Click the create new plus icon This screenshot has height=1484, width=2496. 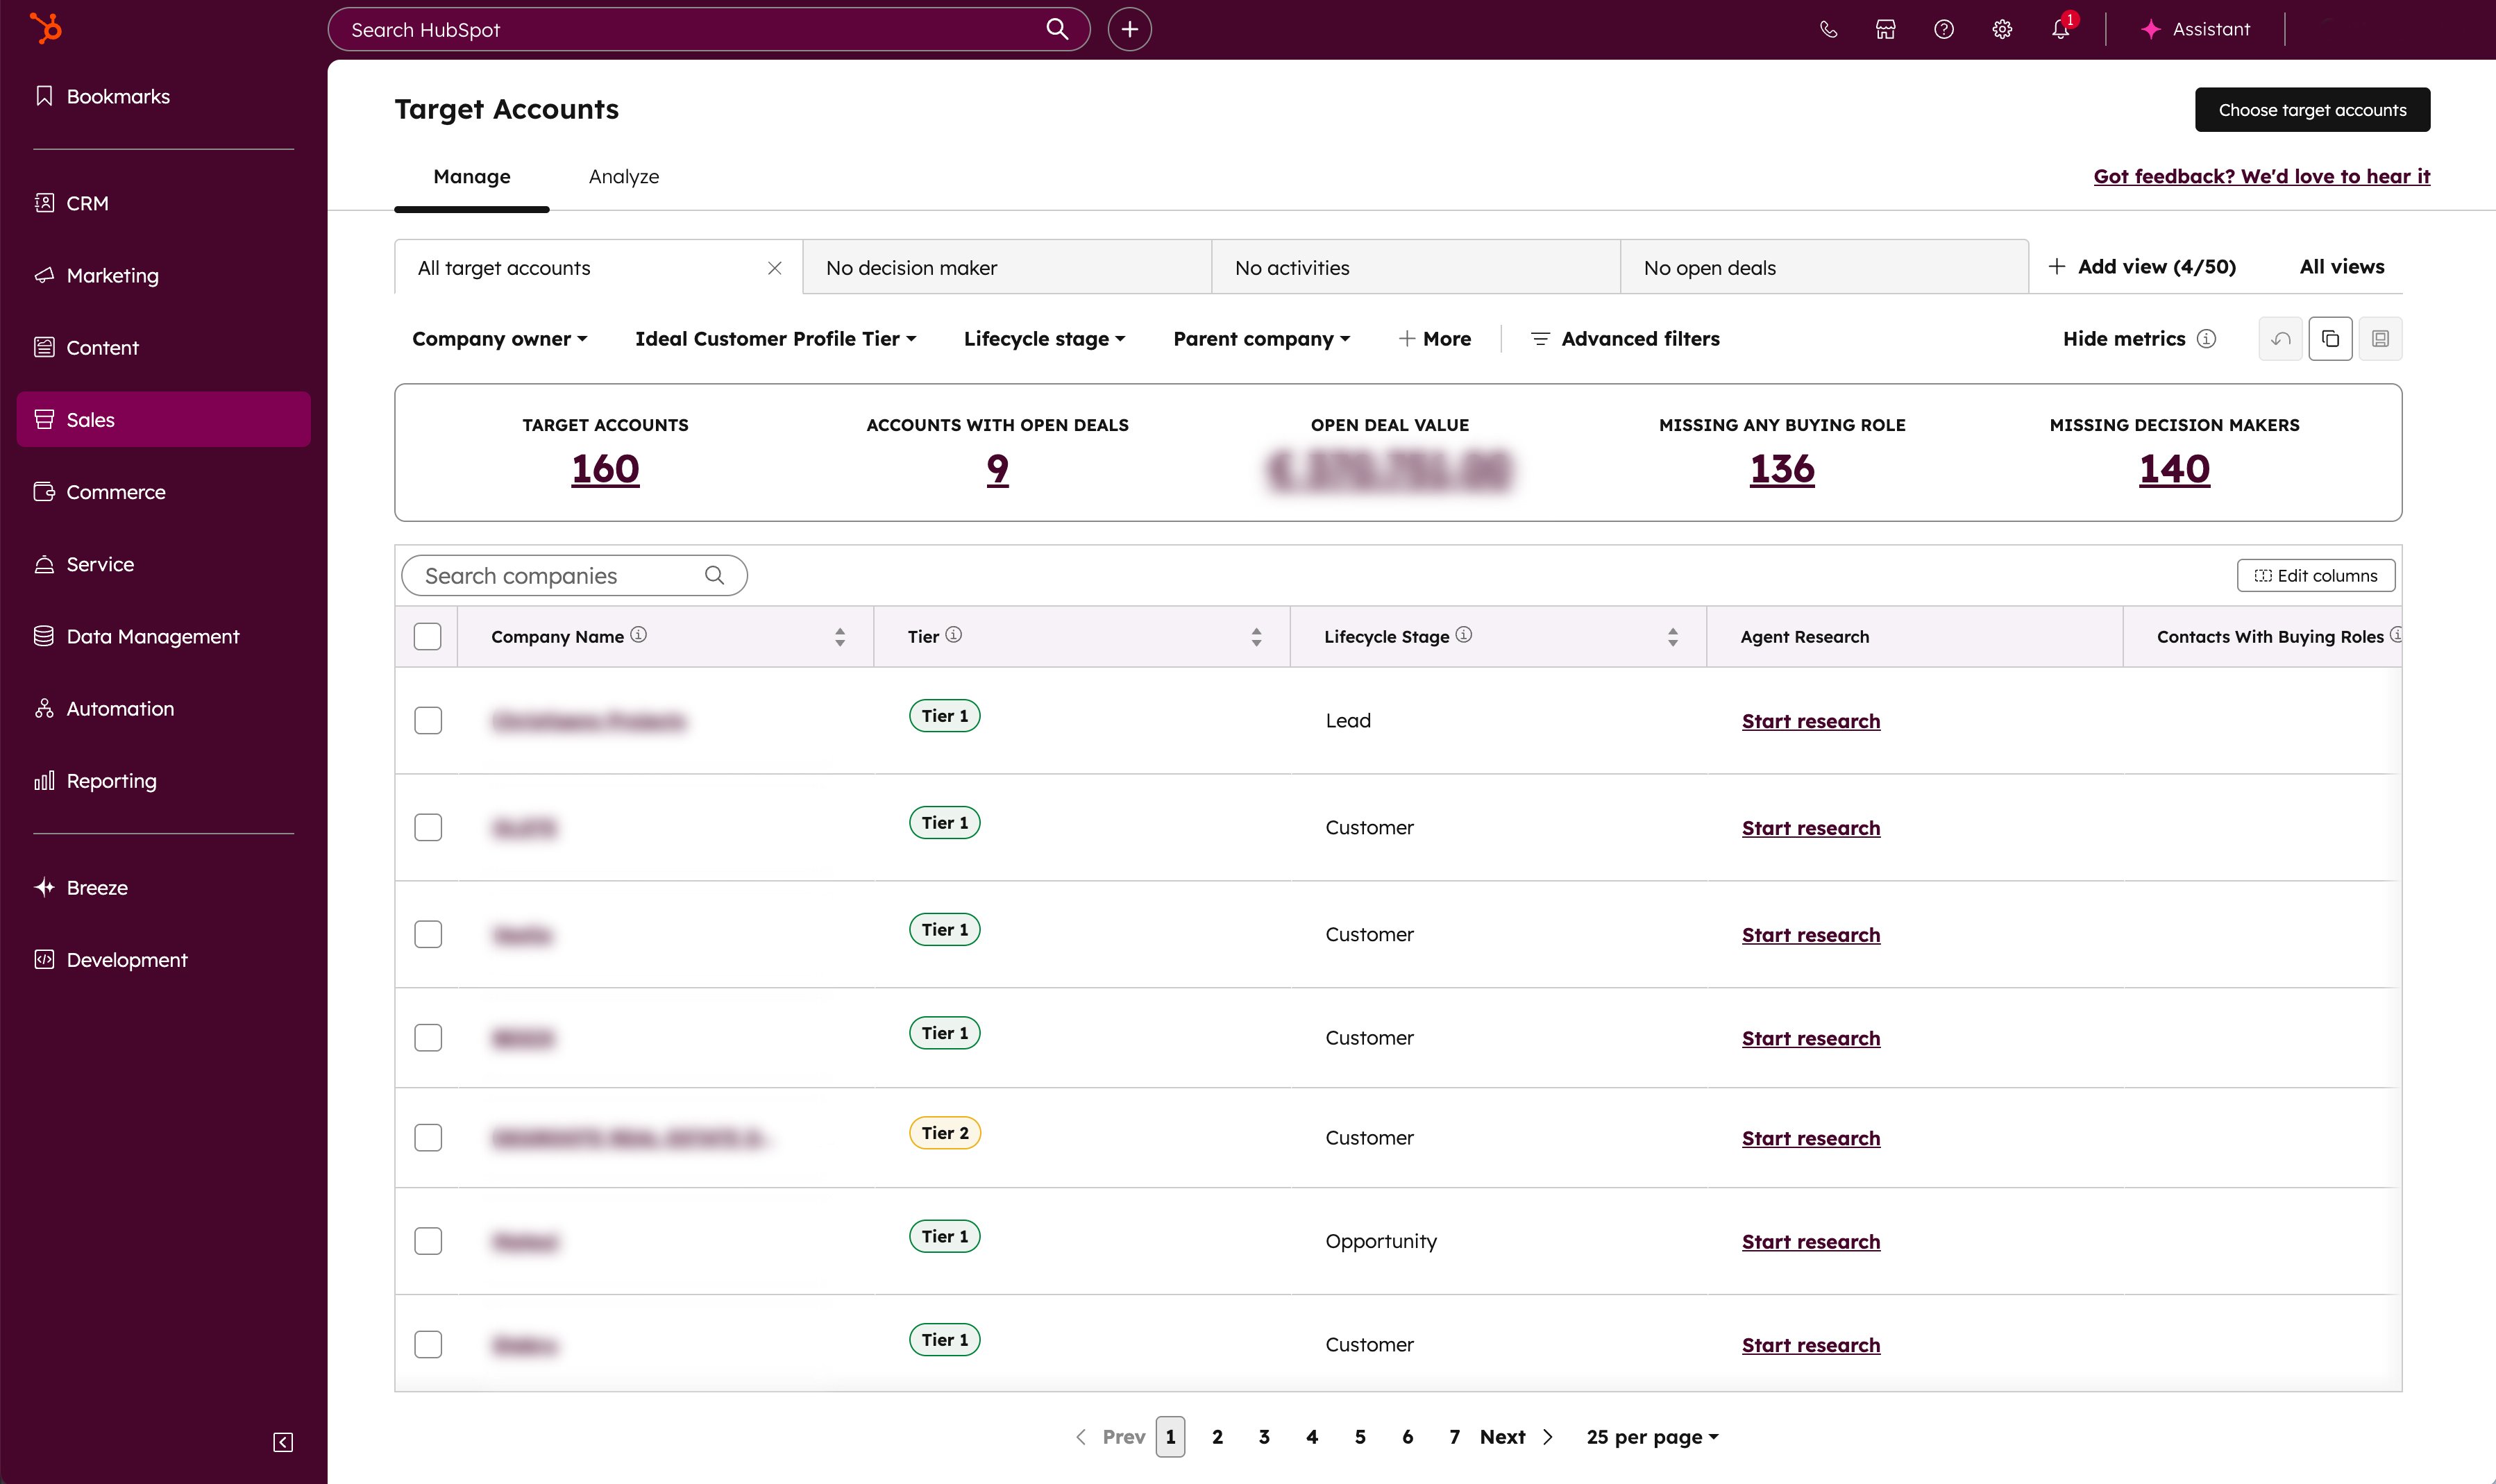1129,29
